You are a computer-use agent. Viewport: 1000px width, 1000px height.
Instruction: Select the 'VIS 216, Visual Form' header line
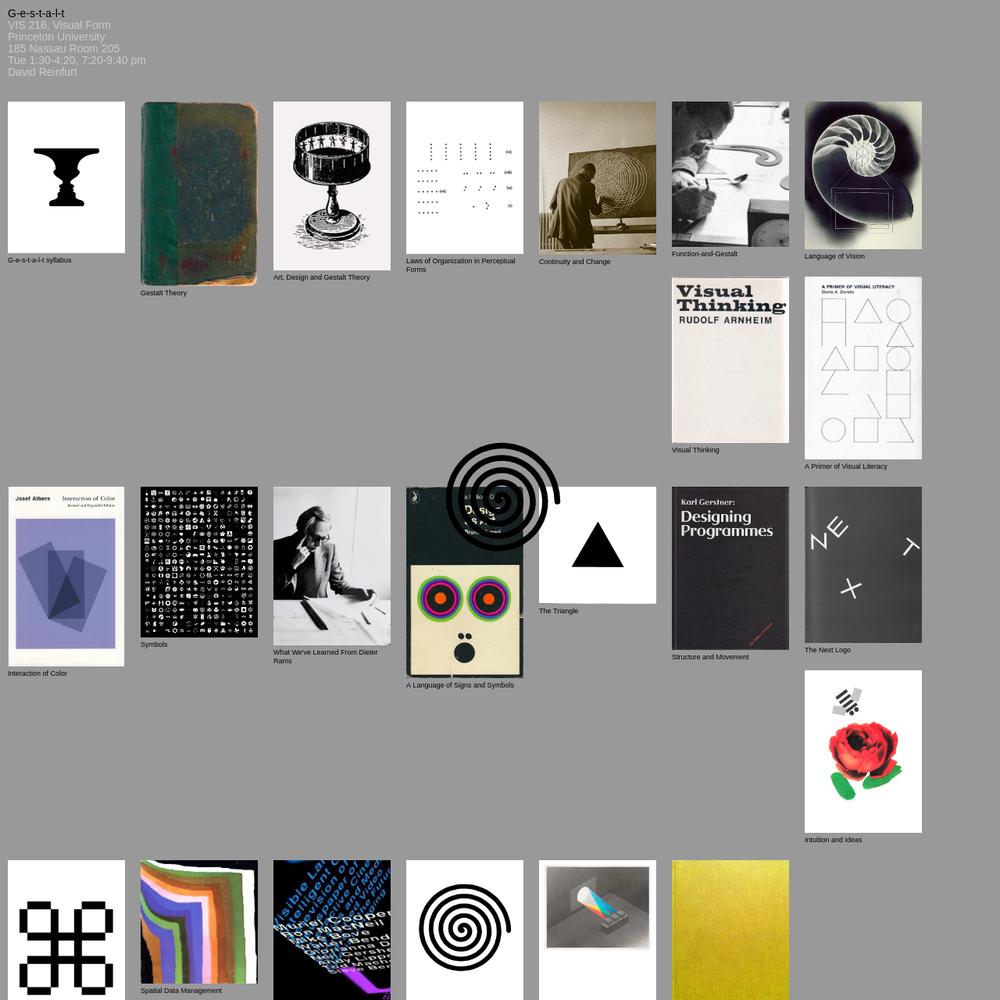pyautogui.click(x=59, y=25)
